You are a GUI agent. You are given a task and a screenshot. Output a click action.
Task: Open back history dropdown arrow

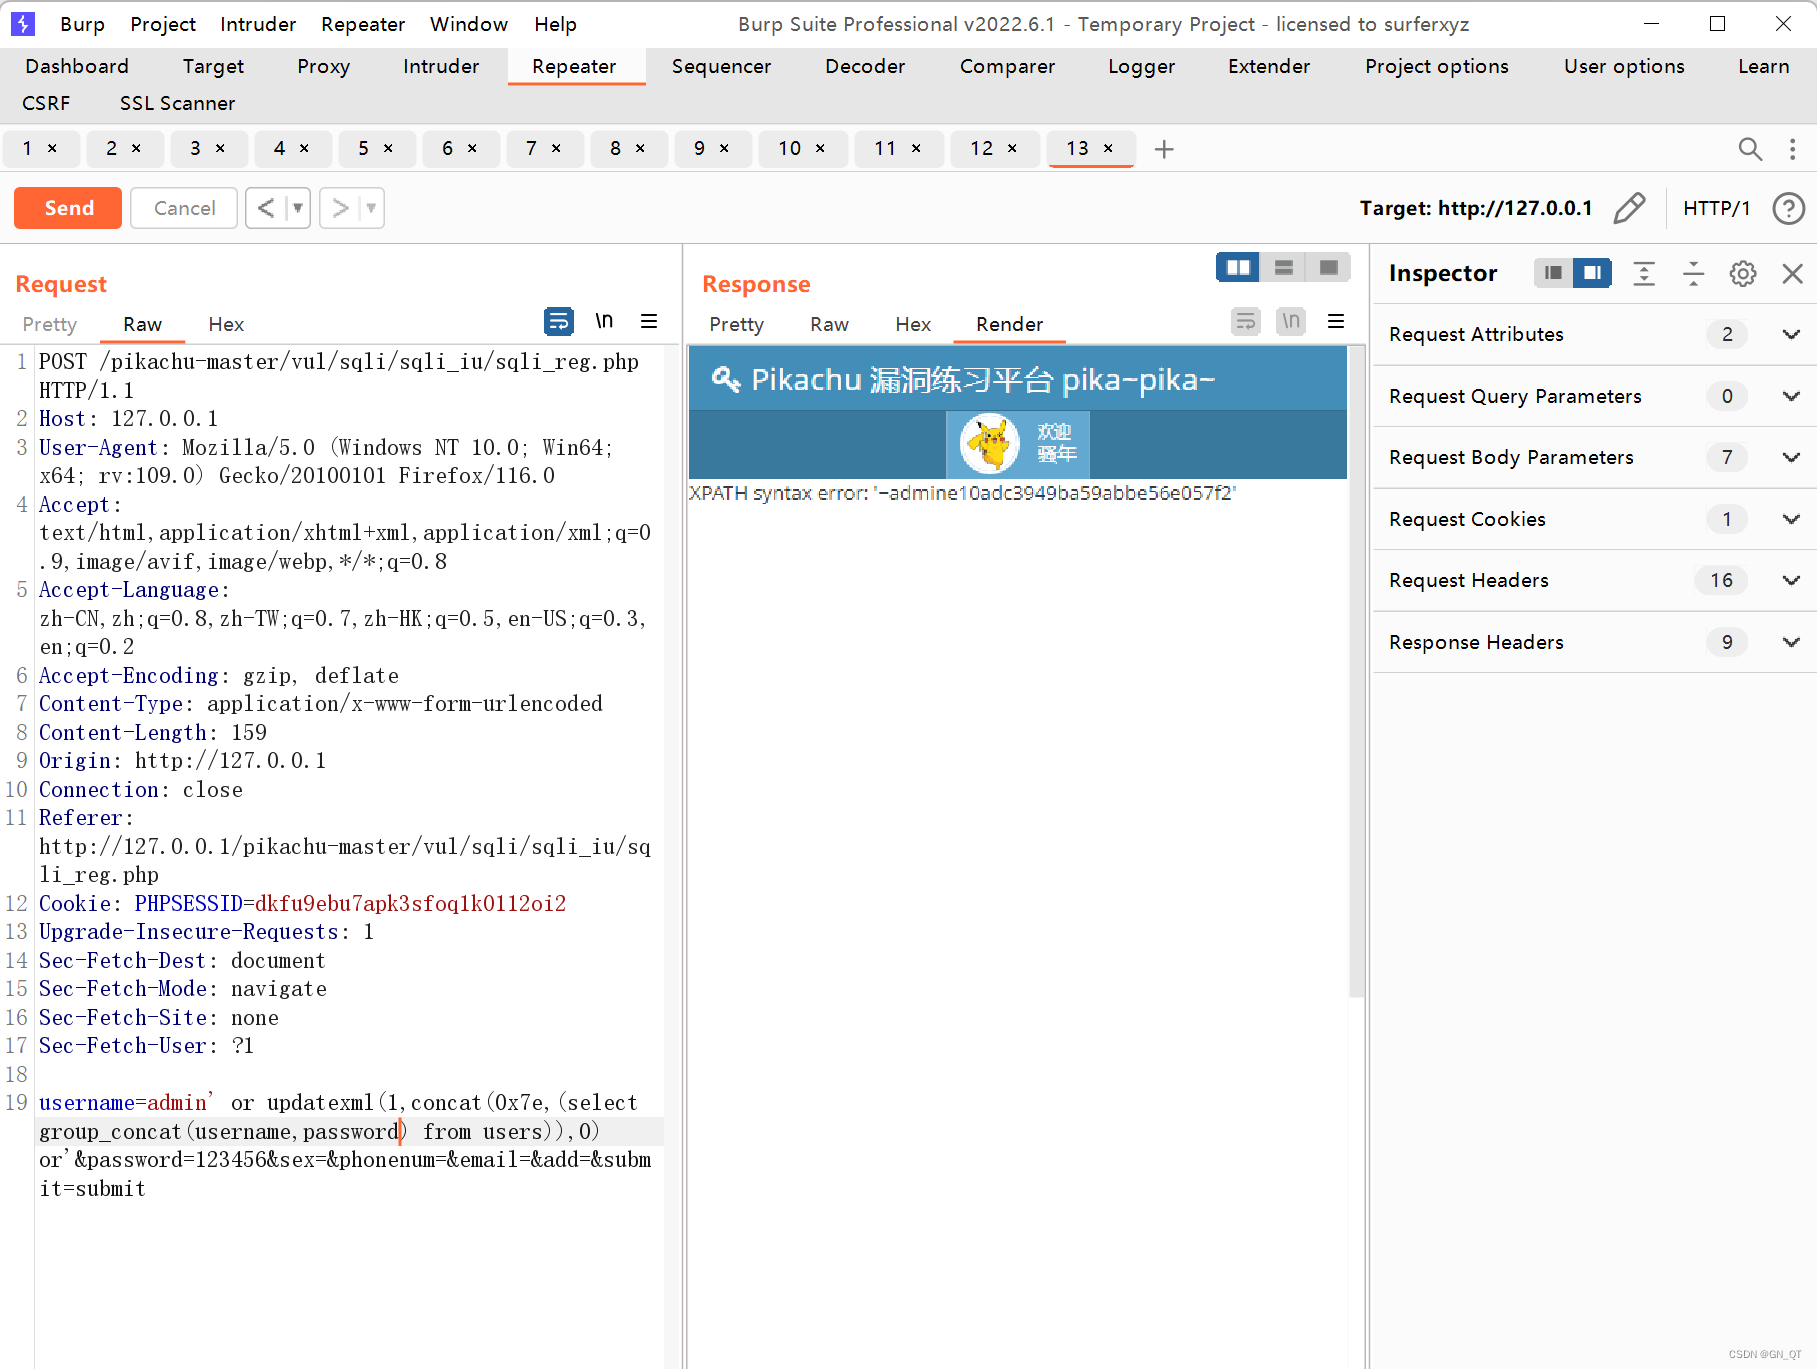coord(298,208)
